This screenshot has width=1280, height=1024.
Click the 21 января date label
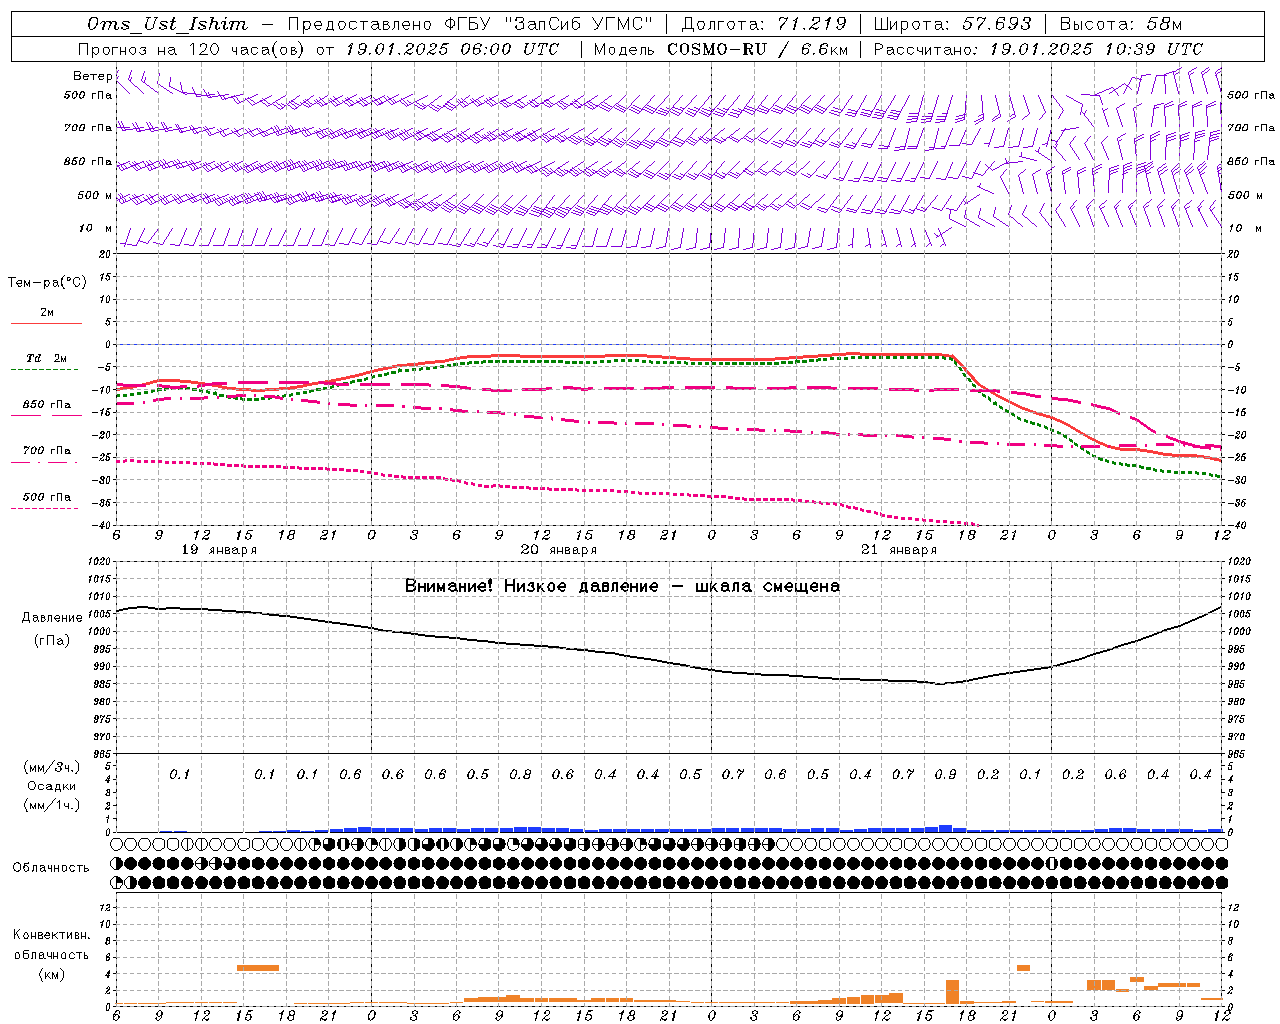point(899,550)
